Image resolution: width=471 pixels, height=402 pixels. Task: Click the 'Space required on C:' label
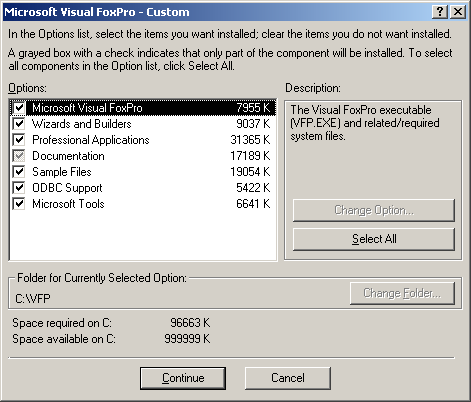coord(62,323)
